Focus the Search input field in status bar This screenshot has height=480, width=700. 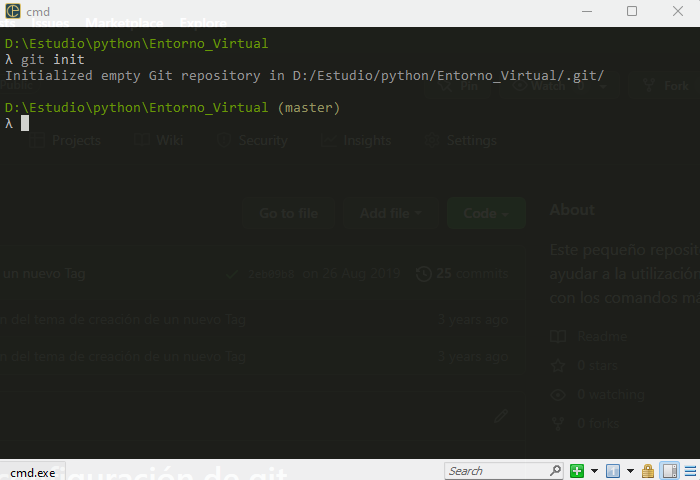coord(498,471)
